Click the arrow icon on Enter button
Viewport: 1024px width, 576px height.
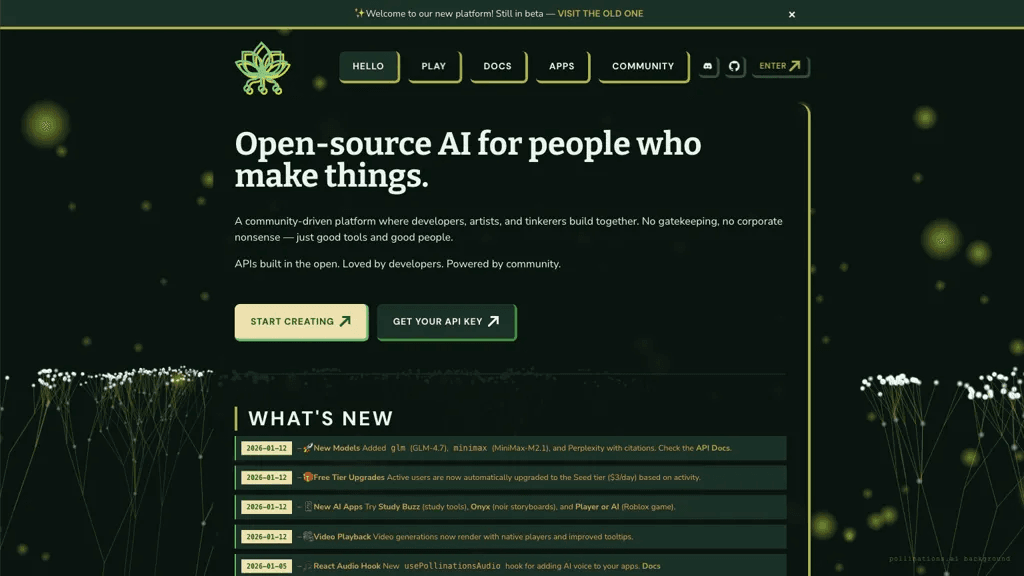click(795, 66)
